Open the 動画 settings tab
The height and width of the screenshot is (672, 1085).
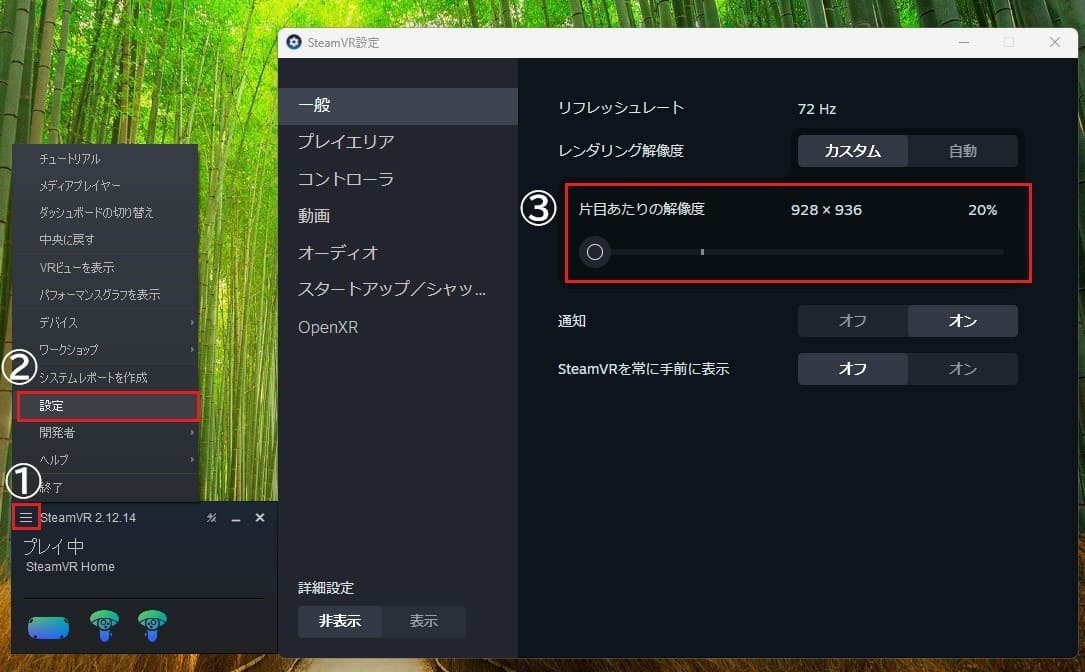[x=398, y=216]
